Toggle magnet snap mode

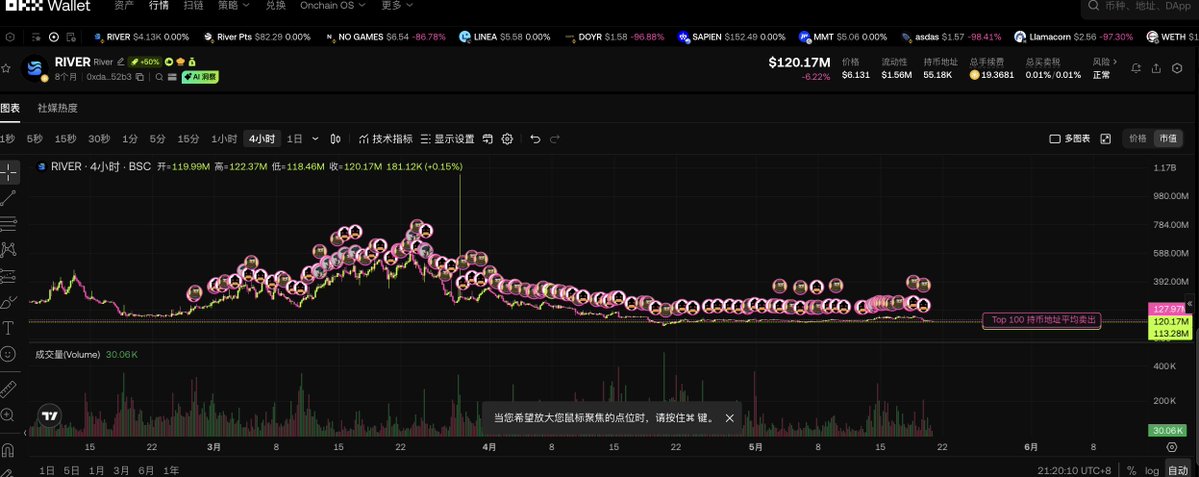pyautogui.click(x=8, y=449)
